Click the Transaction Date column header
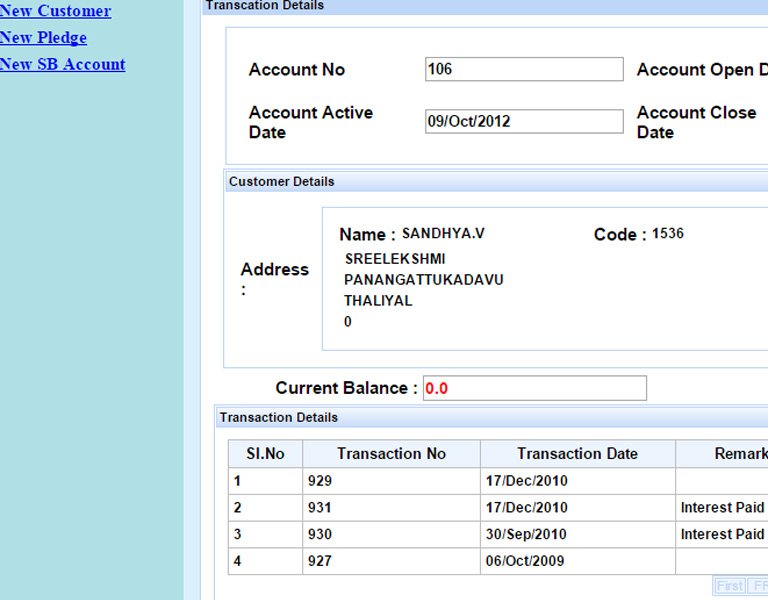 tap(577, 454)
